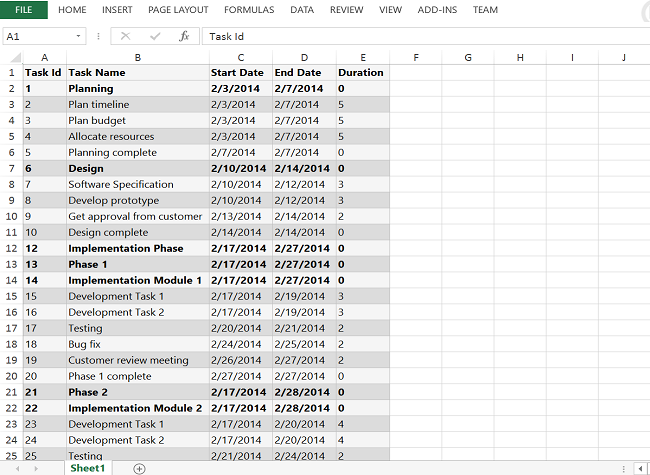Image resolution: width=650 pixels, height=475 pixels.
Task: Select the Implementation Module 2 cell
Action: click(138, 408)
